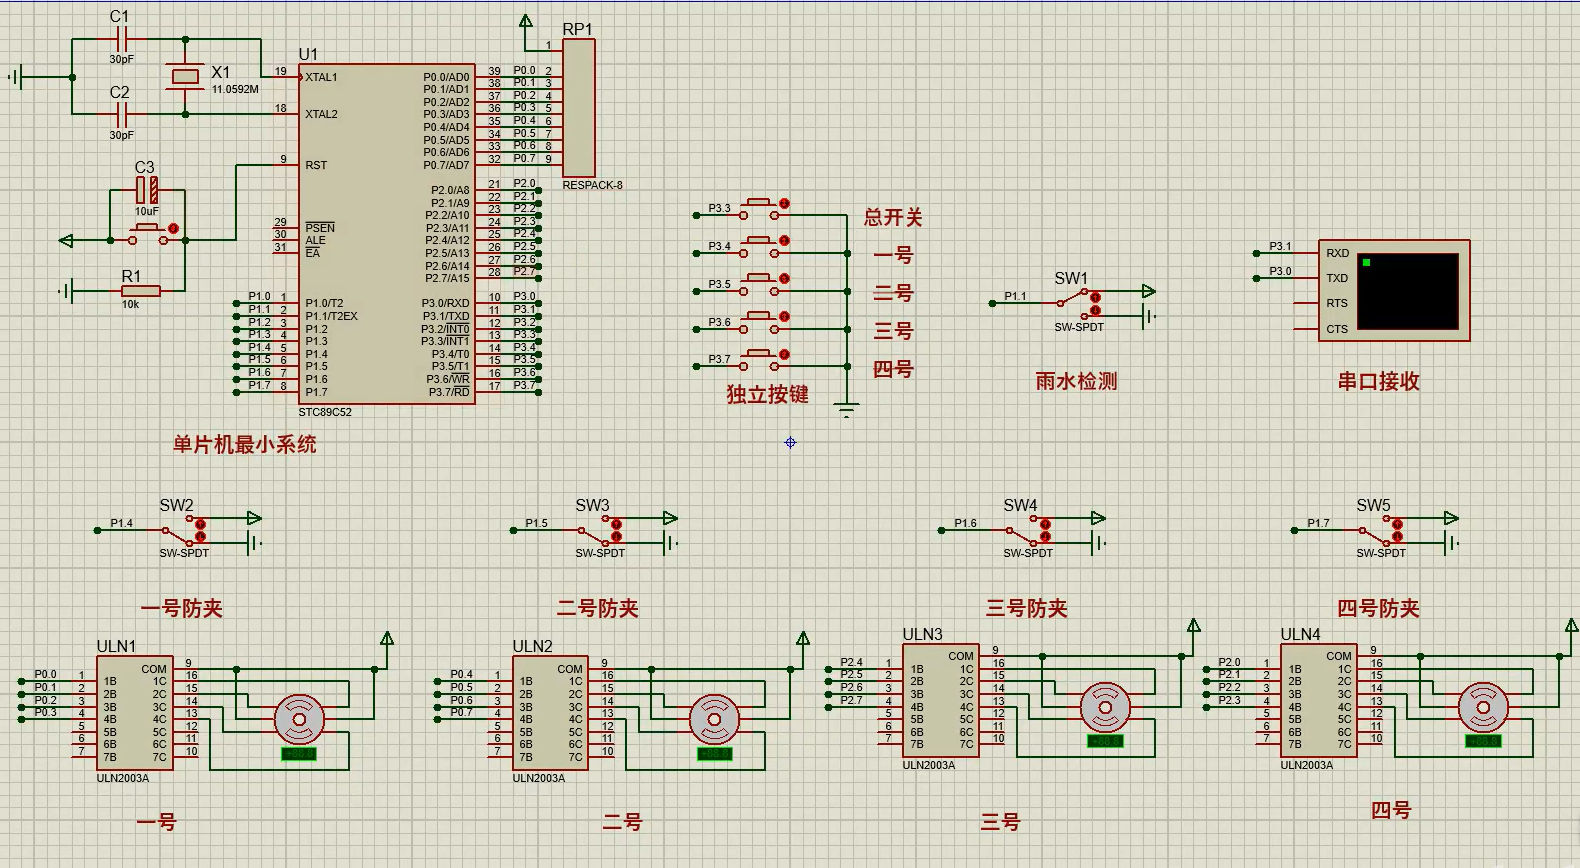Select the X1 crystal oscillator component
The height and width of the screenshot is (868, 1580).
click(185, 77)
